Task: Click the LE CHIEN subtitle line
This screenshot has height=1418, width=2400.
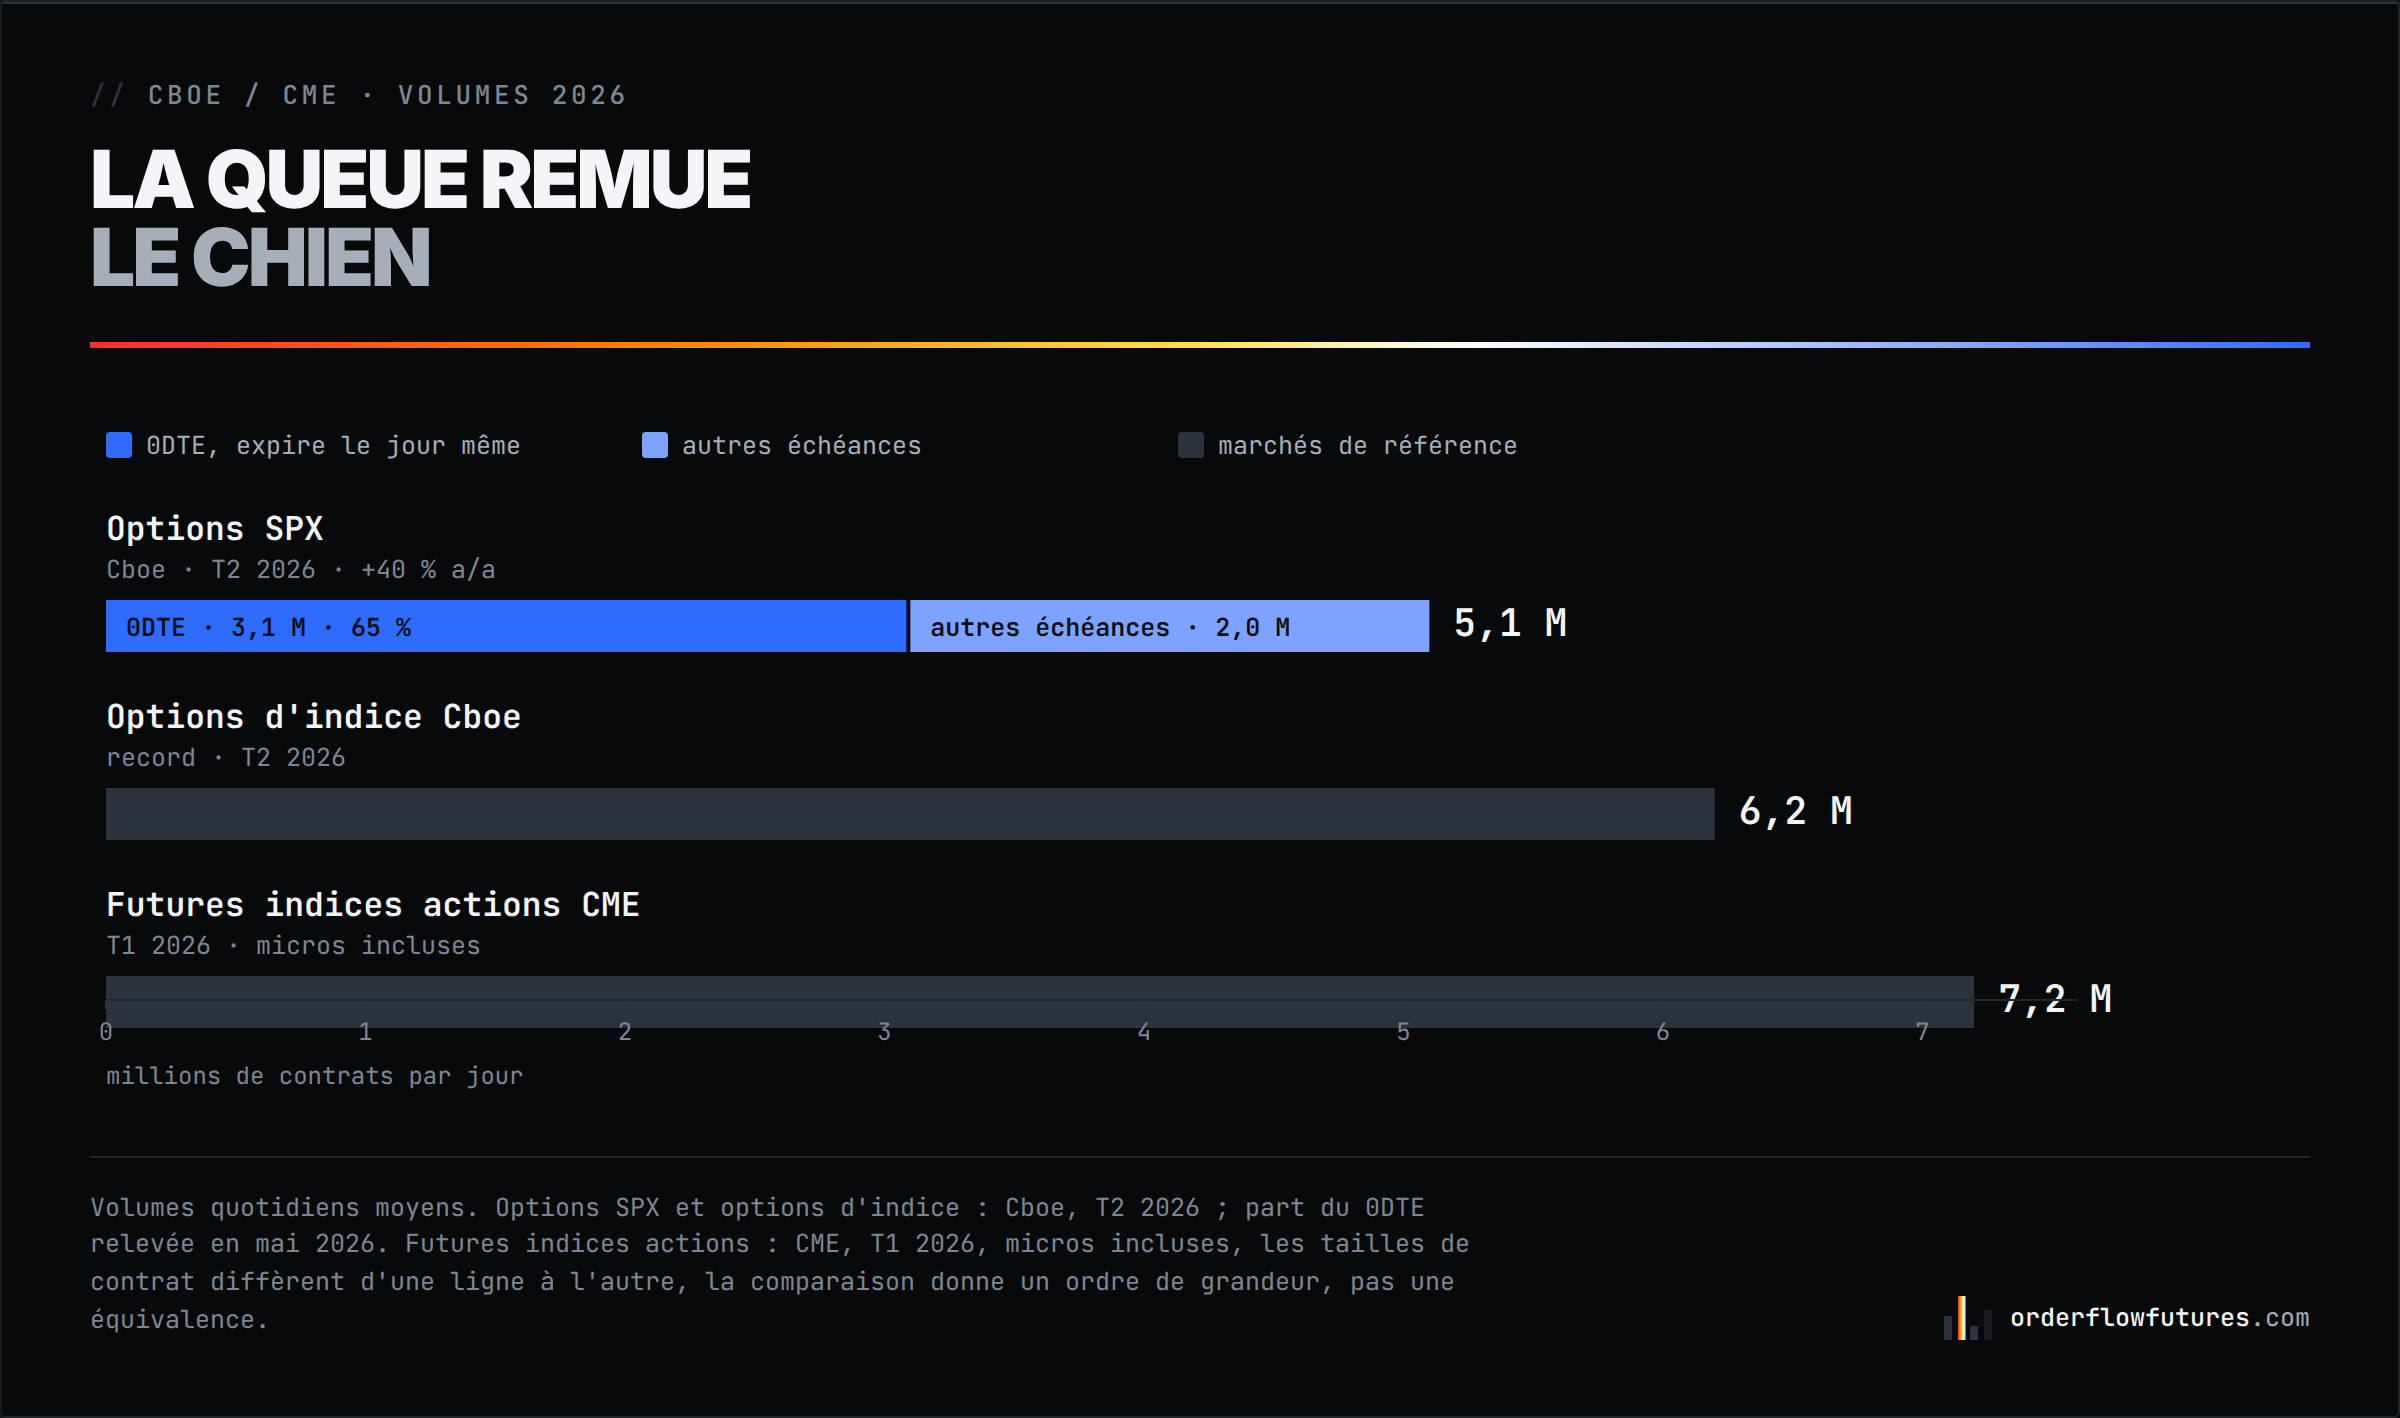Action: coord(260,257)
